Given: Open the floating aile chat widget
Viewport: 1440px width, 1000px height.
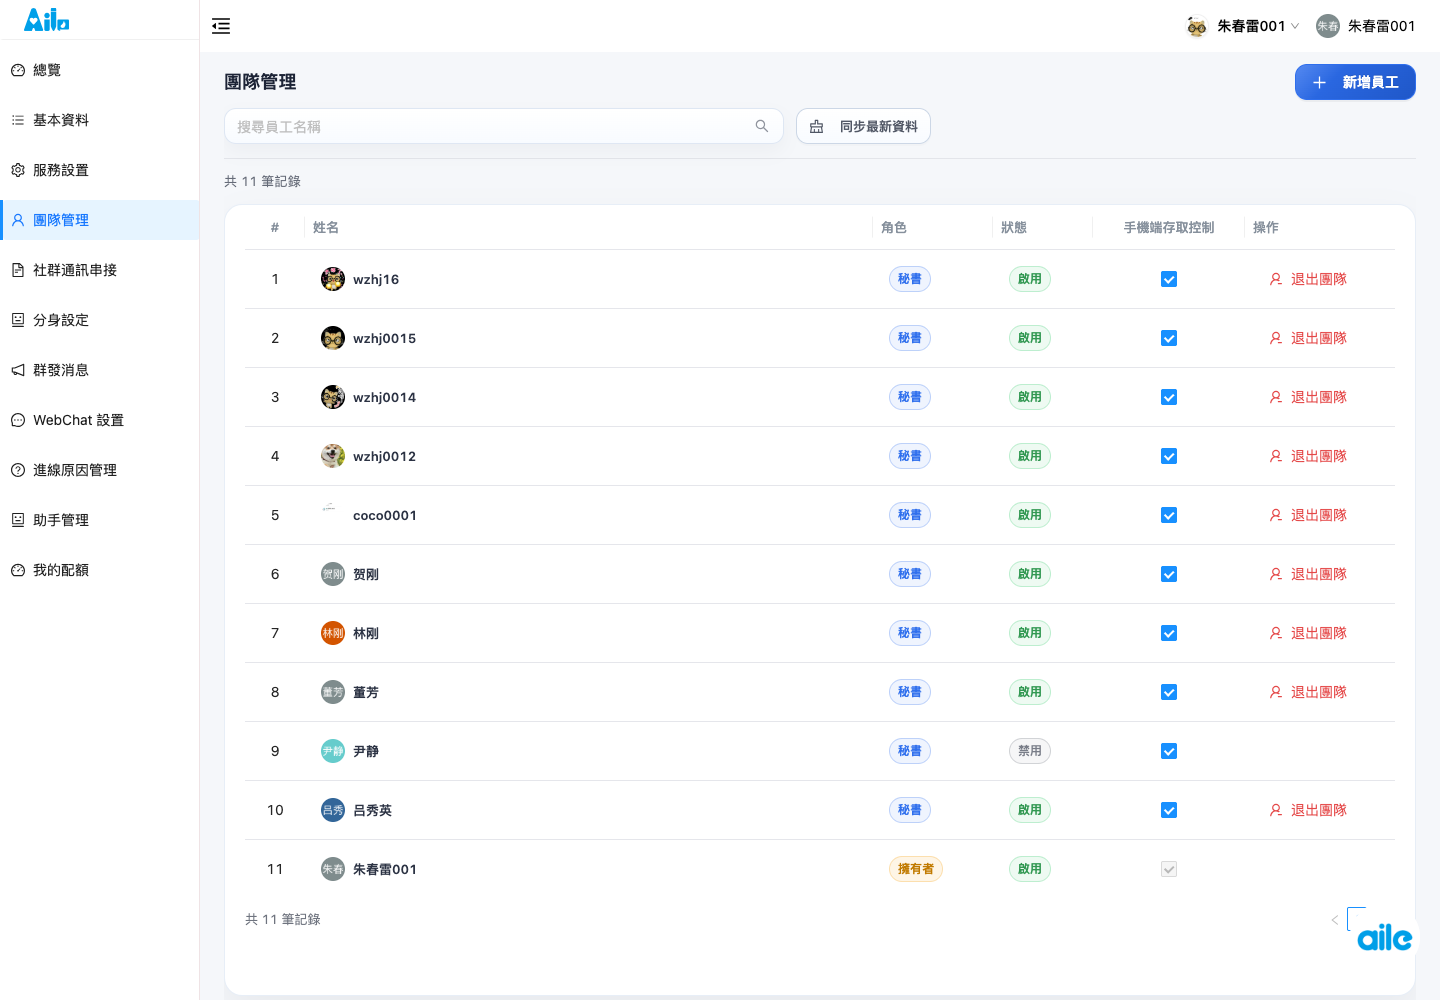Looking at the screenshot, I should pos(1385,937).
